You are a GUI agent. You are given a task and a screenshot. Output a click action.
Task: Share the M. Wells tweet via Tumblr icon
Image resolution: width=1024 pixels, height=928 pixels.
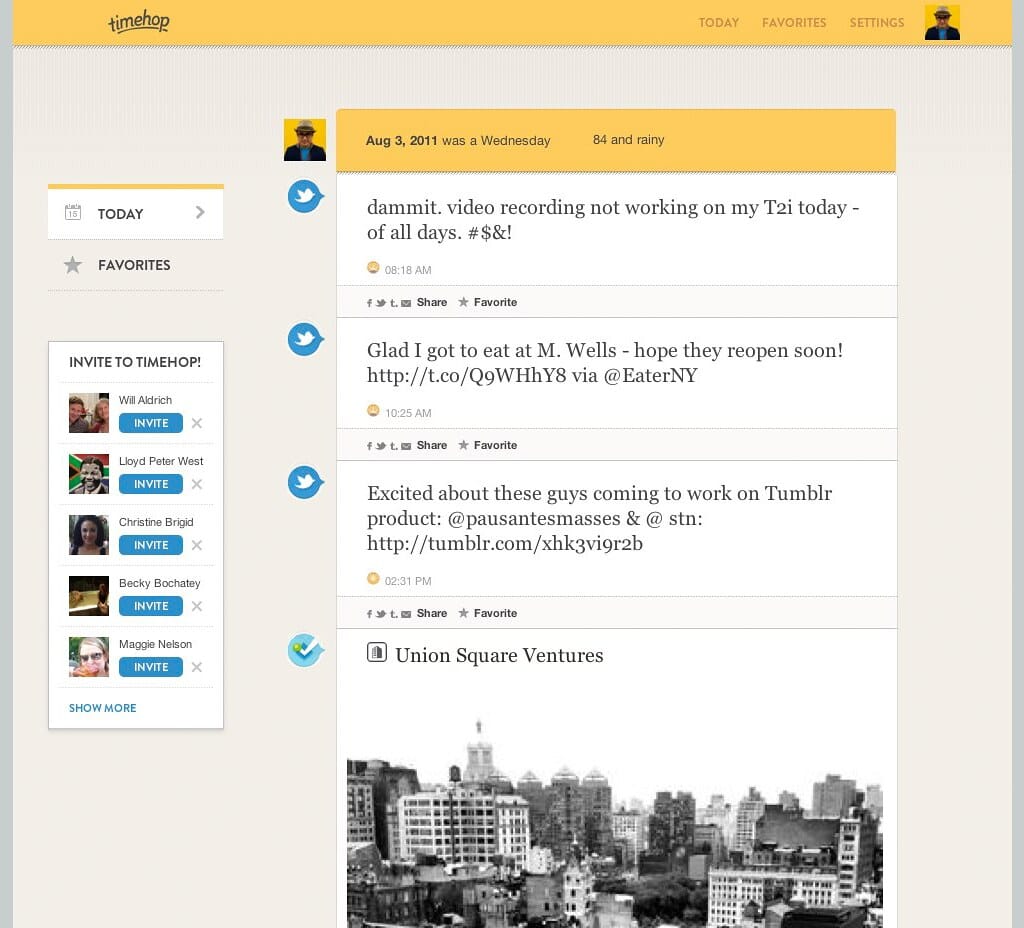coord(393,446)
